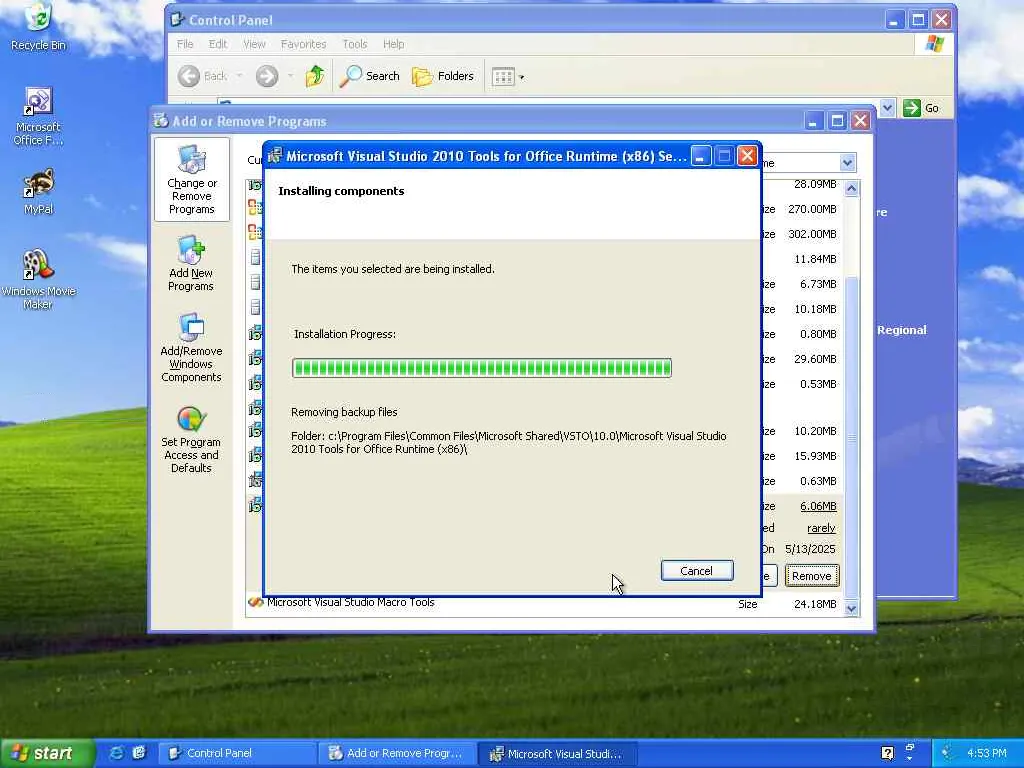
Task: Open Set Program Access and Defaults
Action: click(191, 439)
